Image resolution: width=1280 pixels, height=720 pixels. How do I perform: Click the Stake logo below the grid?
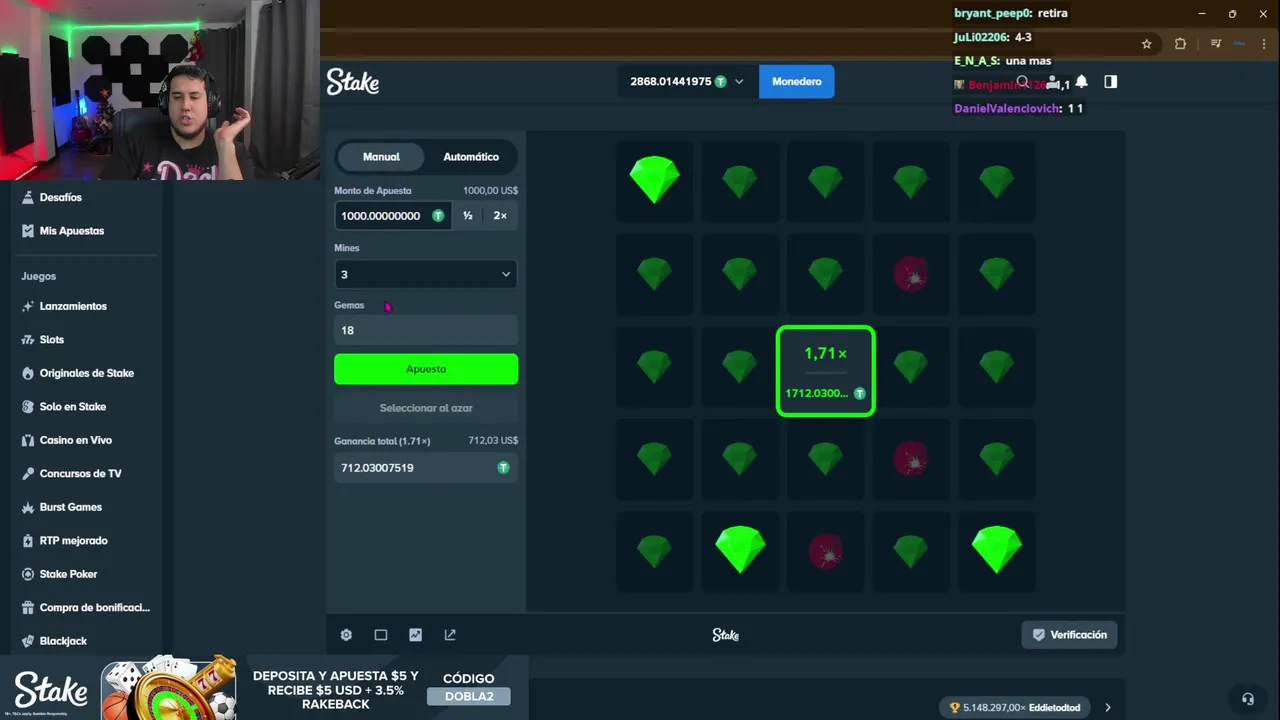[x=725, y=635]
